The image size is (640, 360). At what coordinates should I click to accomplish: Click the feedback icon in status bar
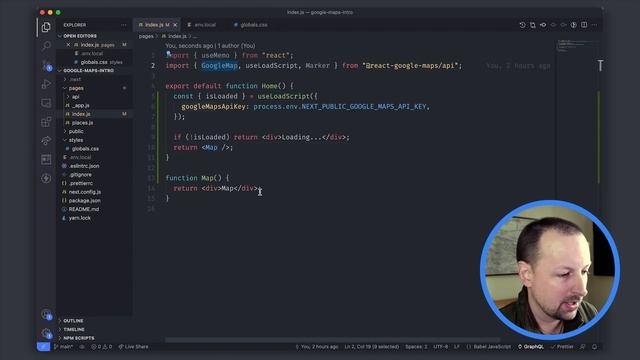click(583, 347)
